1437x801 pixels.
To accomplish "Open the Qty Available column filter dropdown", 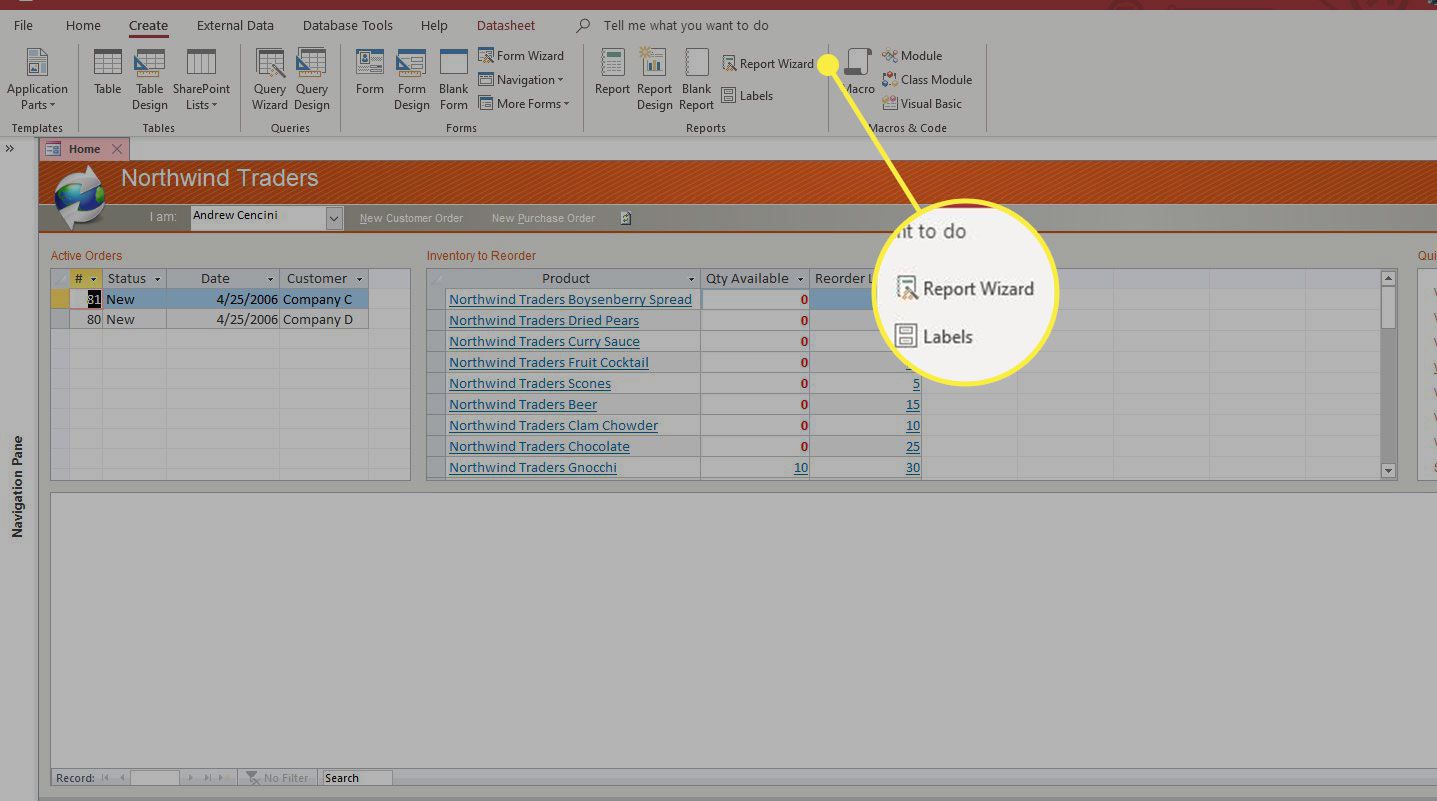I will 800,279.
